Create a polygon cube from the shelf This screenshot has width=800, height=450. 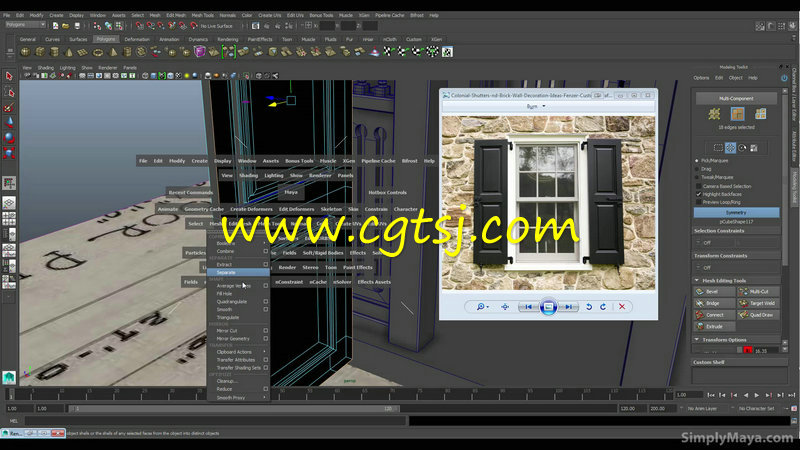40,52
